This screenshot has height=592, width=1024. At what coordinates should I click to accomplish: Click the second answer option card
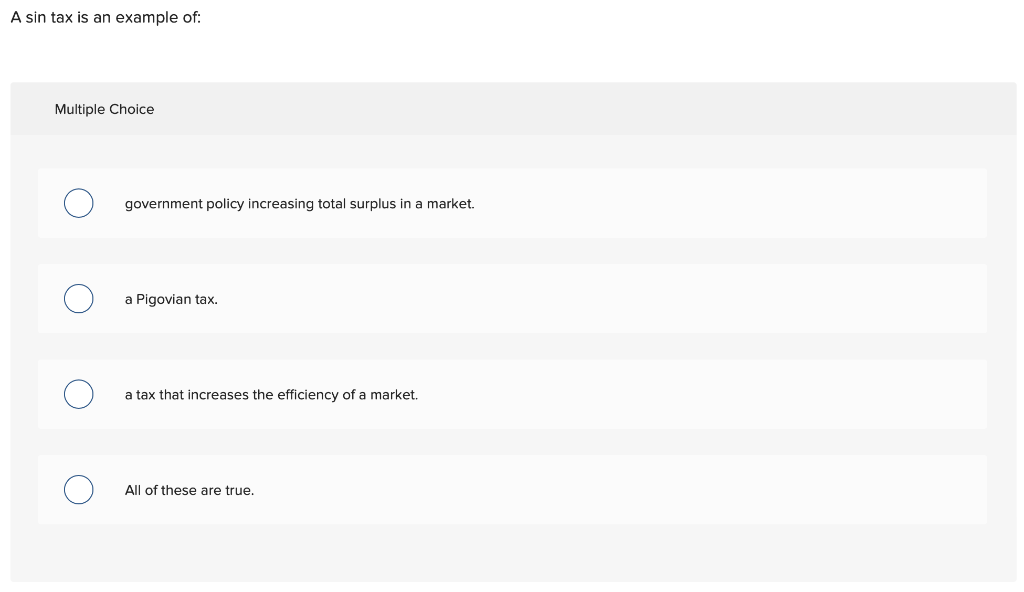coord(512,298)
